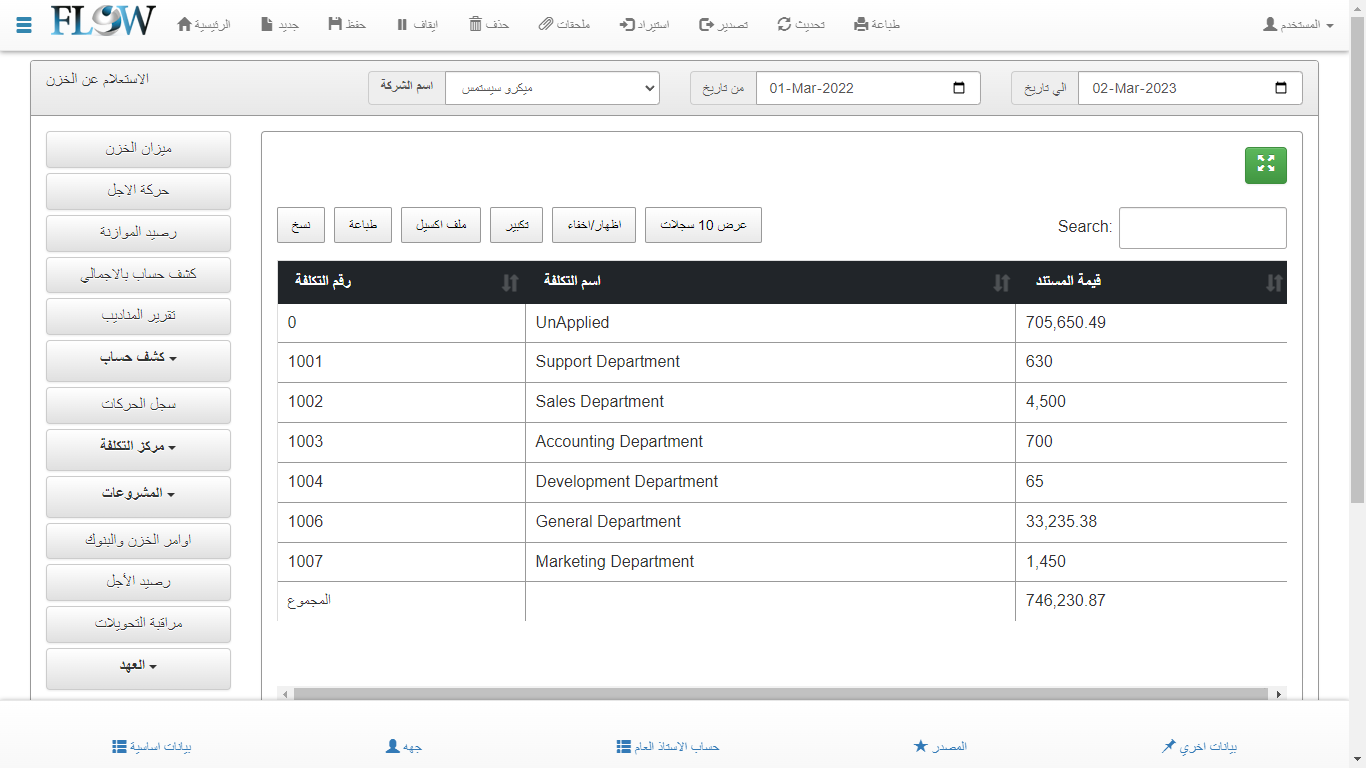Expand the مركز التكلفة sidebar dropdown

click(x=138, y=446)
